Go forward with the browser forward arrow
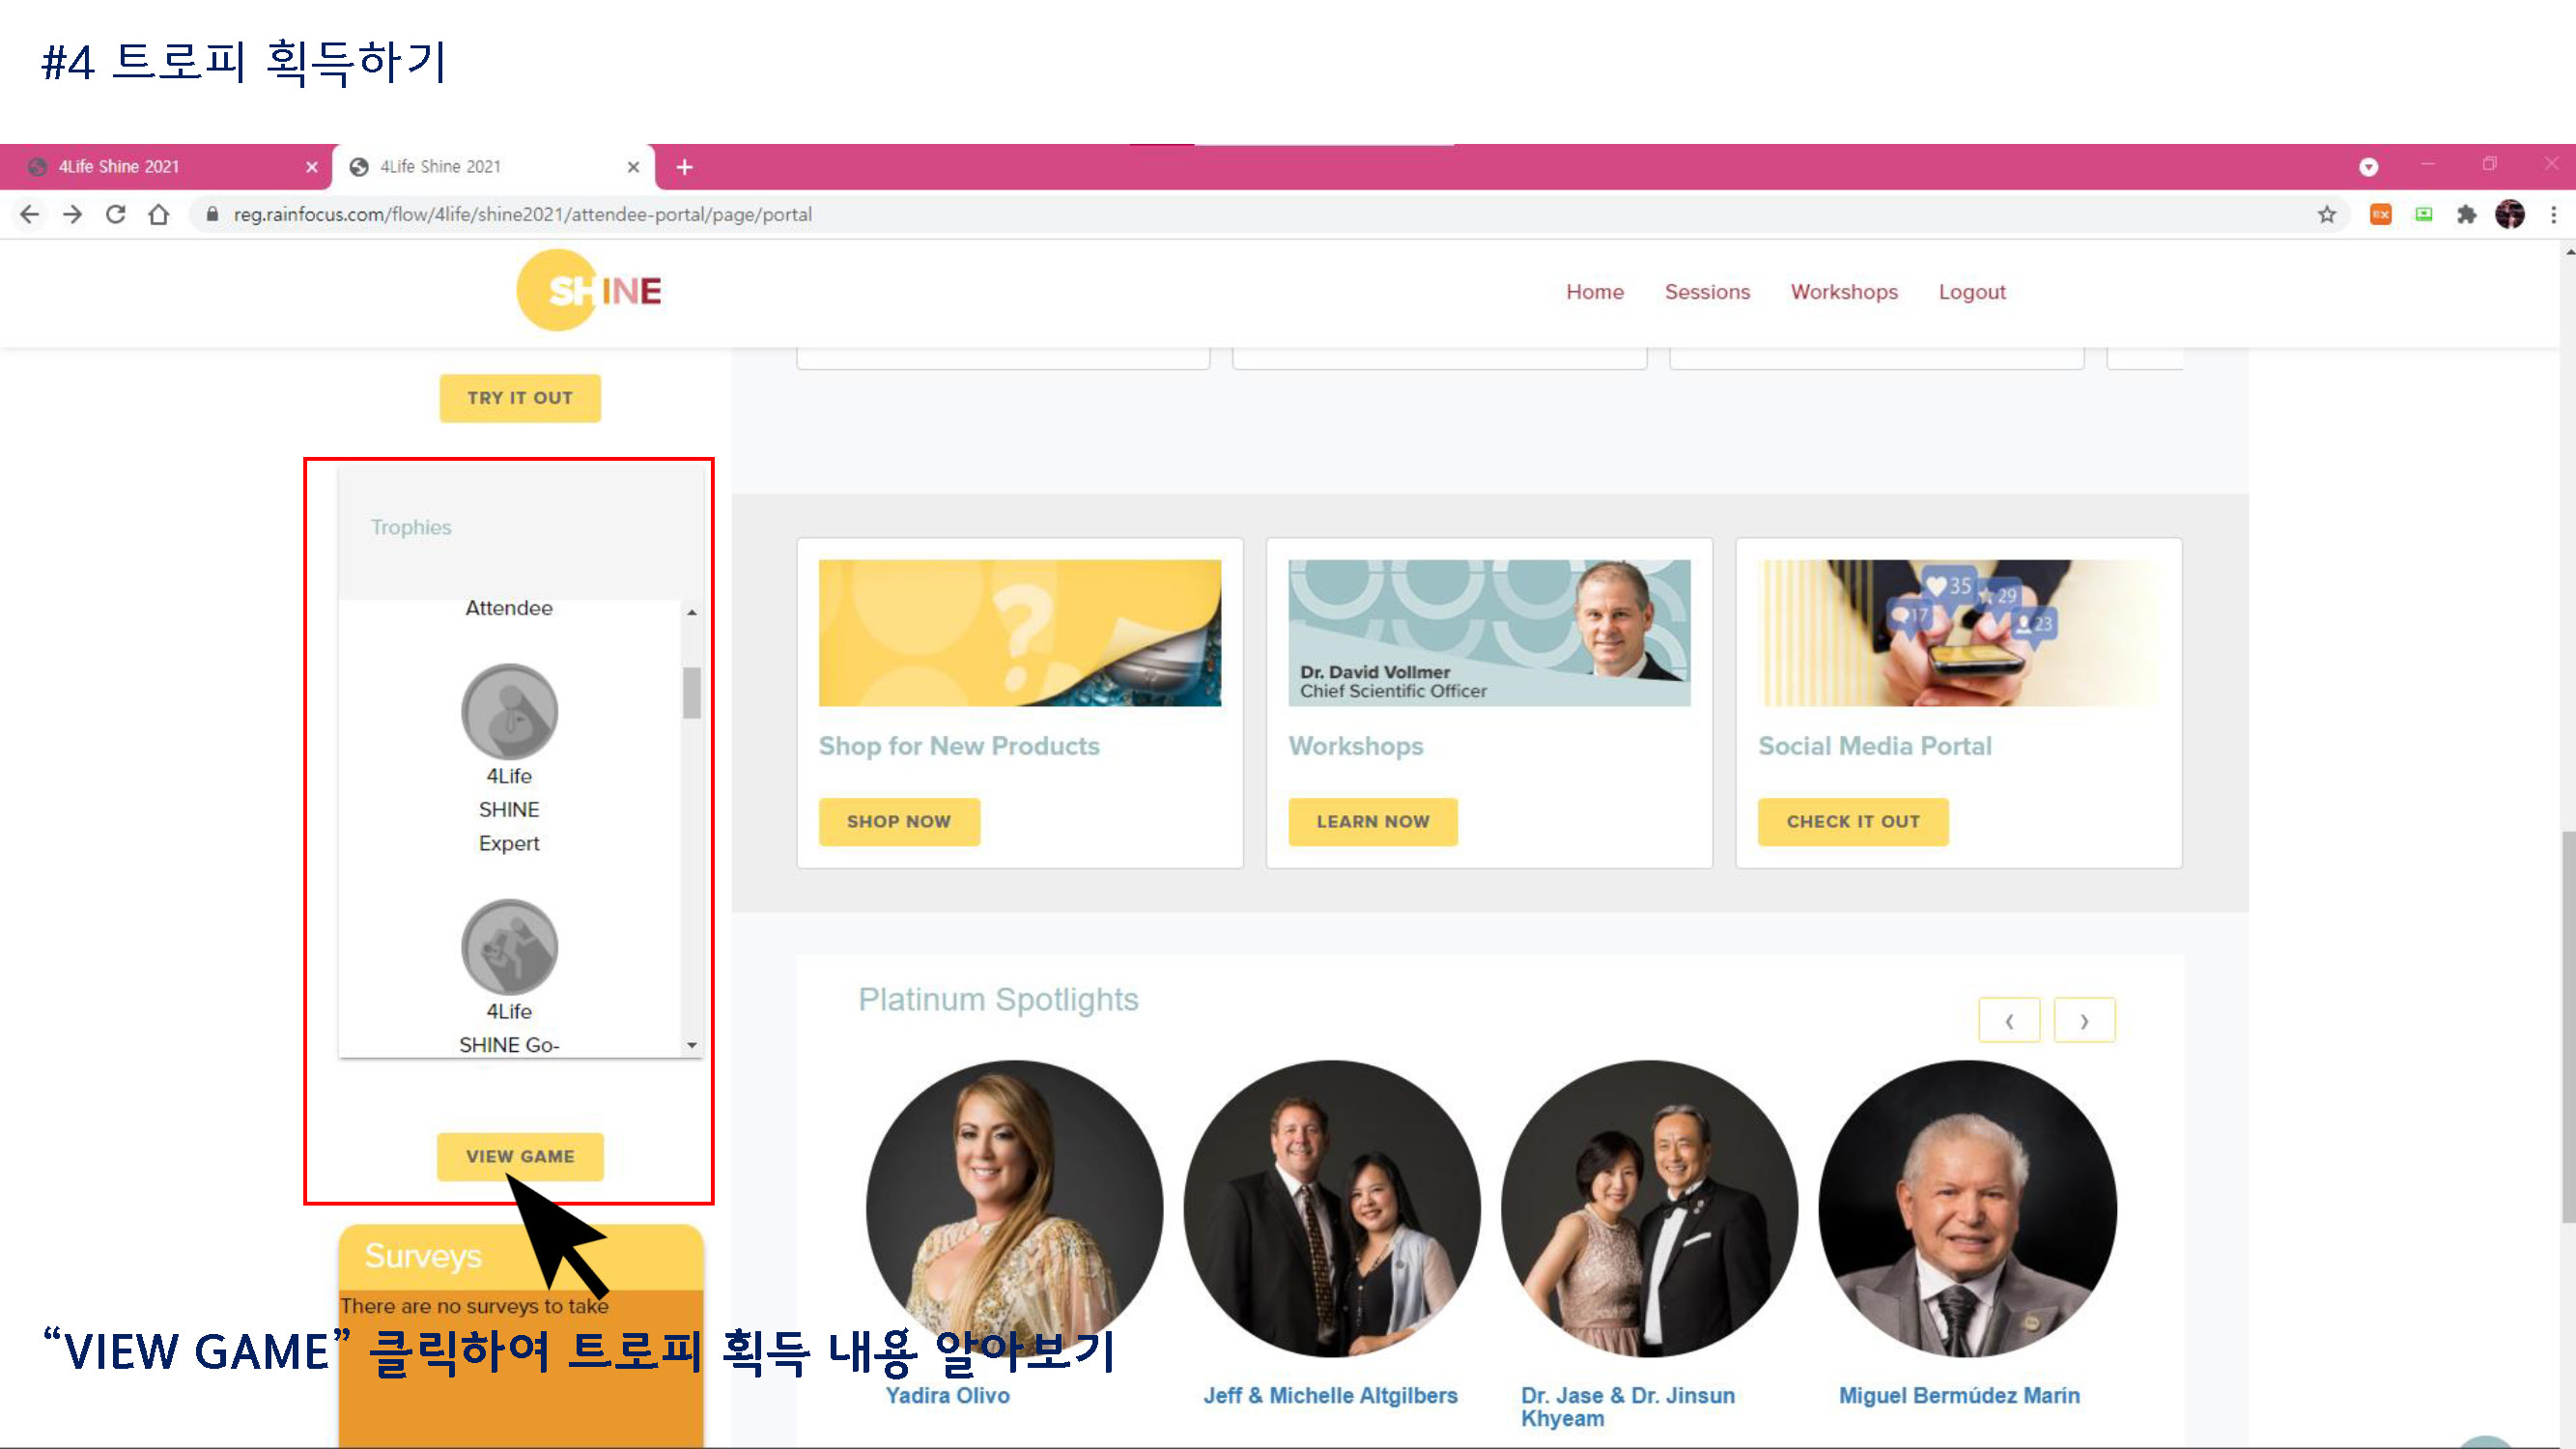The width and height of the screenshot is (2576, 1449). [x=72, y=214]
